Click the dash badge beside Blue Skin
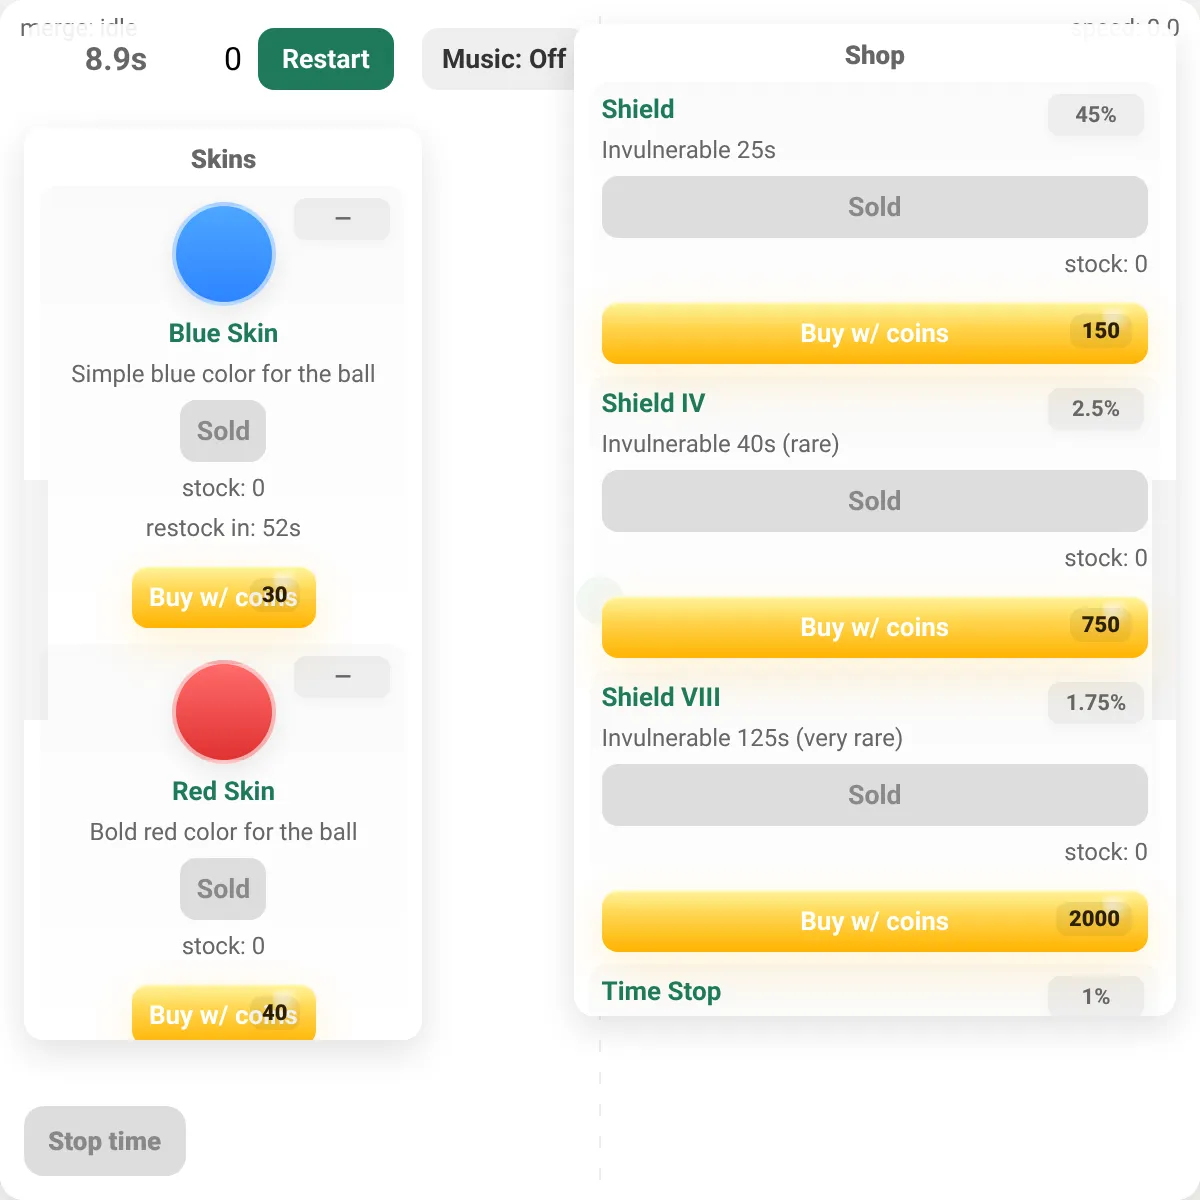Screen dimensions: 1200x1200 342,219
